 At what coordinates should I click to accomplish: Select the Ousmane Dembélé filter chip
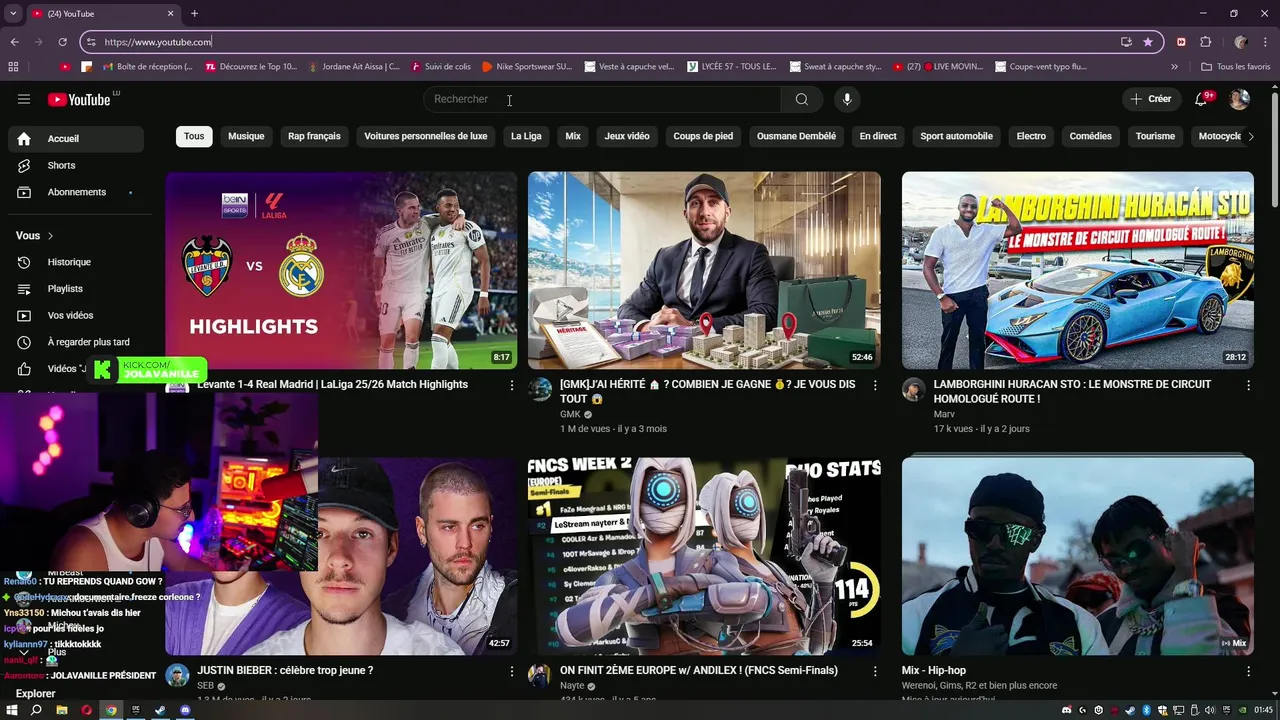pyautogui.click(x=796, y=136)
